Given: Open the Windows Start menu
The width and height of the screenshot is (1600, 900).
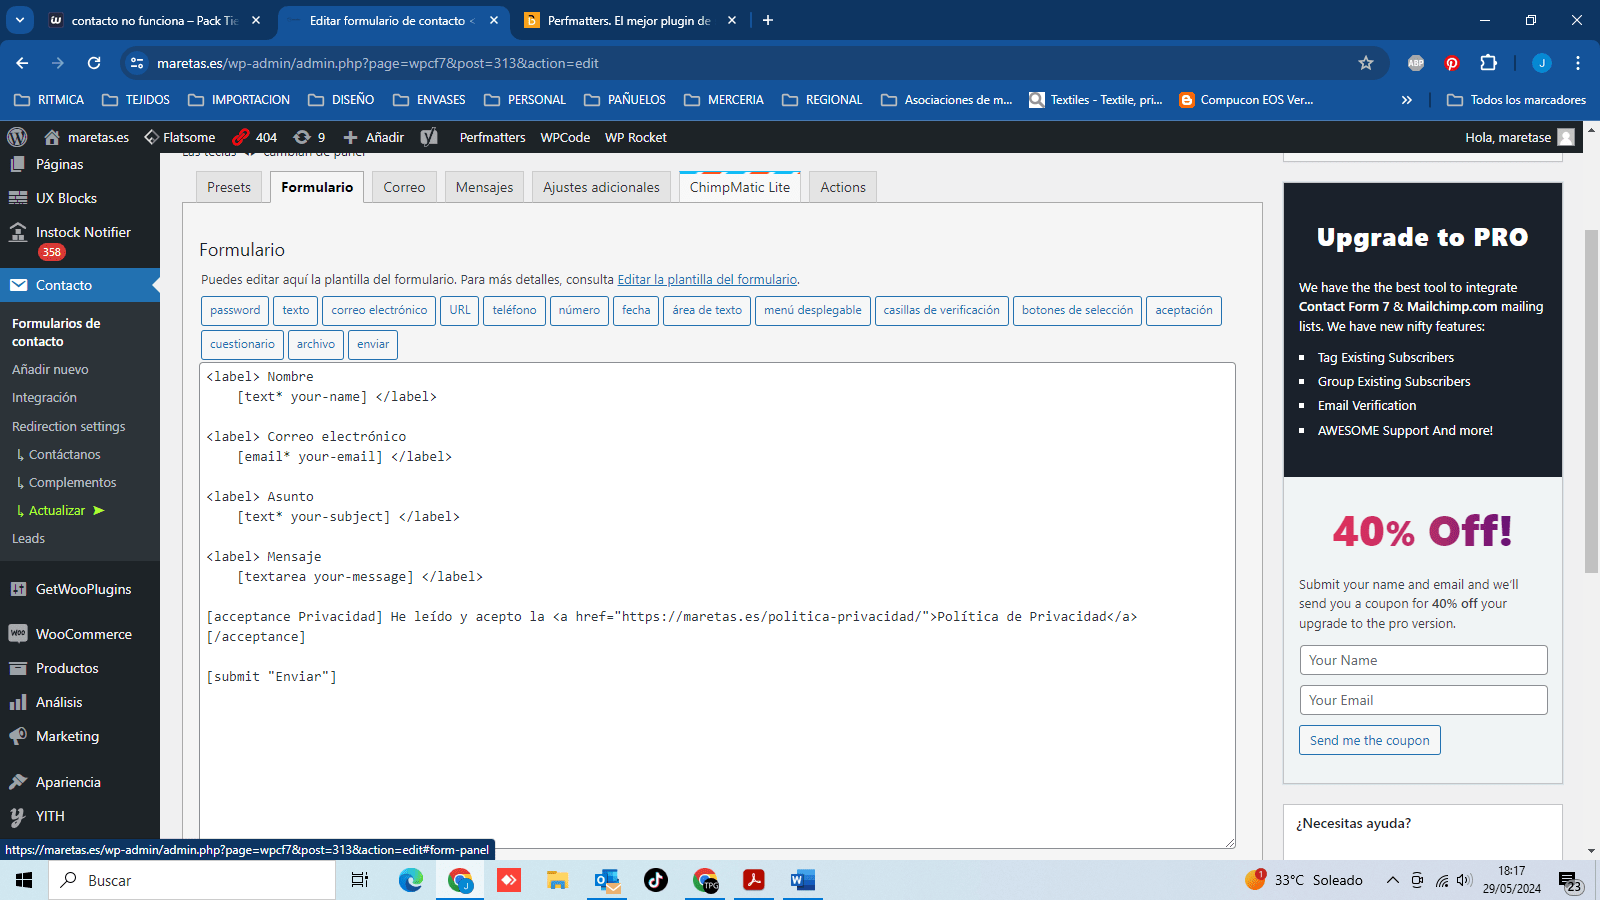Looking at the screenshot, I should [x=24, y=880].
